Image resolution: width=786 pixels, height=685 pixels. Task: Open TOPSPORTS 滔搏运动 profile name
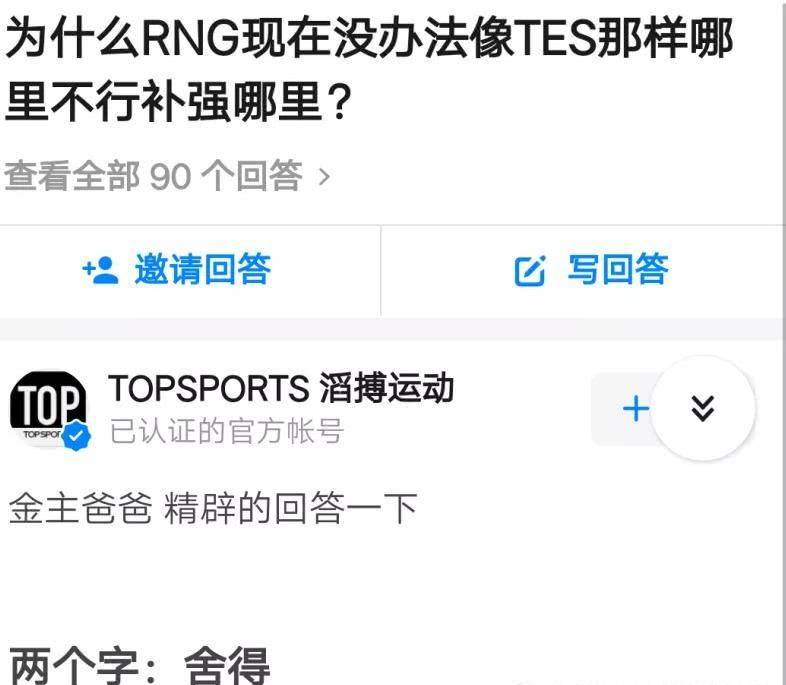coord(281,388)
